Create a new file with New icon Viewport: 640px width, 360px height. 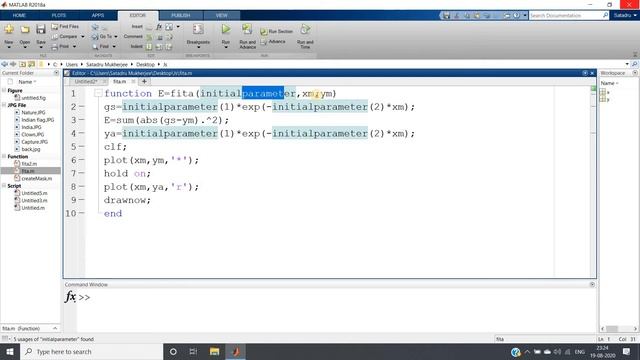(x=9, y=29)
